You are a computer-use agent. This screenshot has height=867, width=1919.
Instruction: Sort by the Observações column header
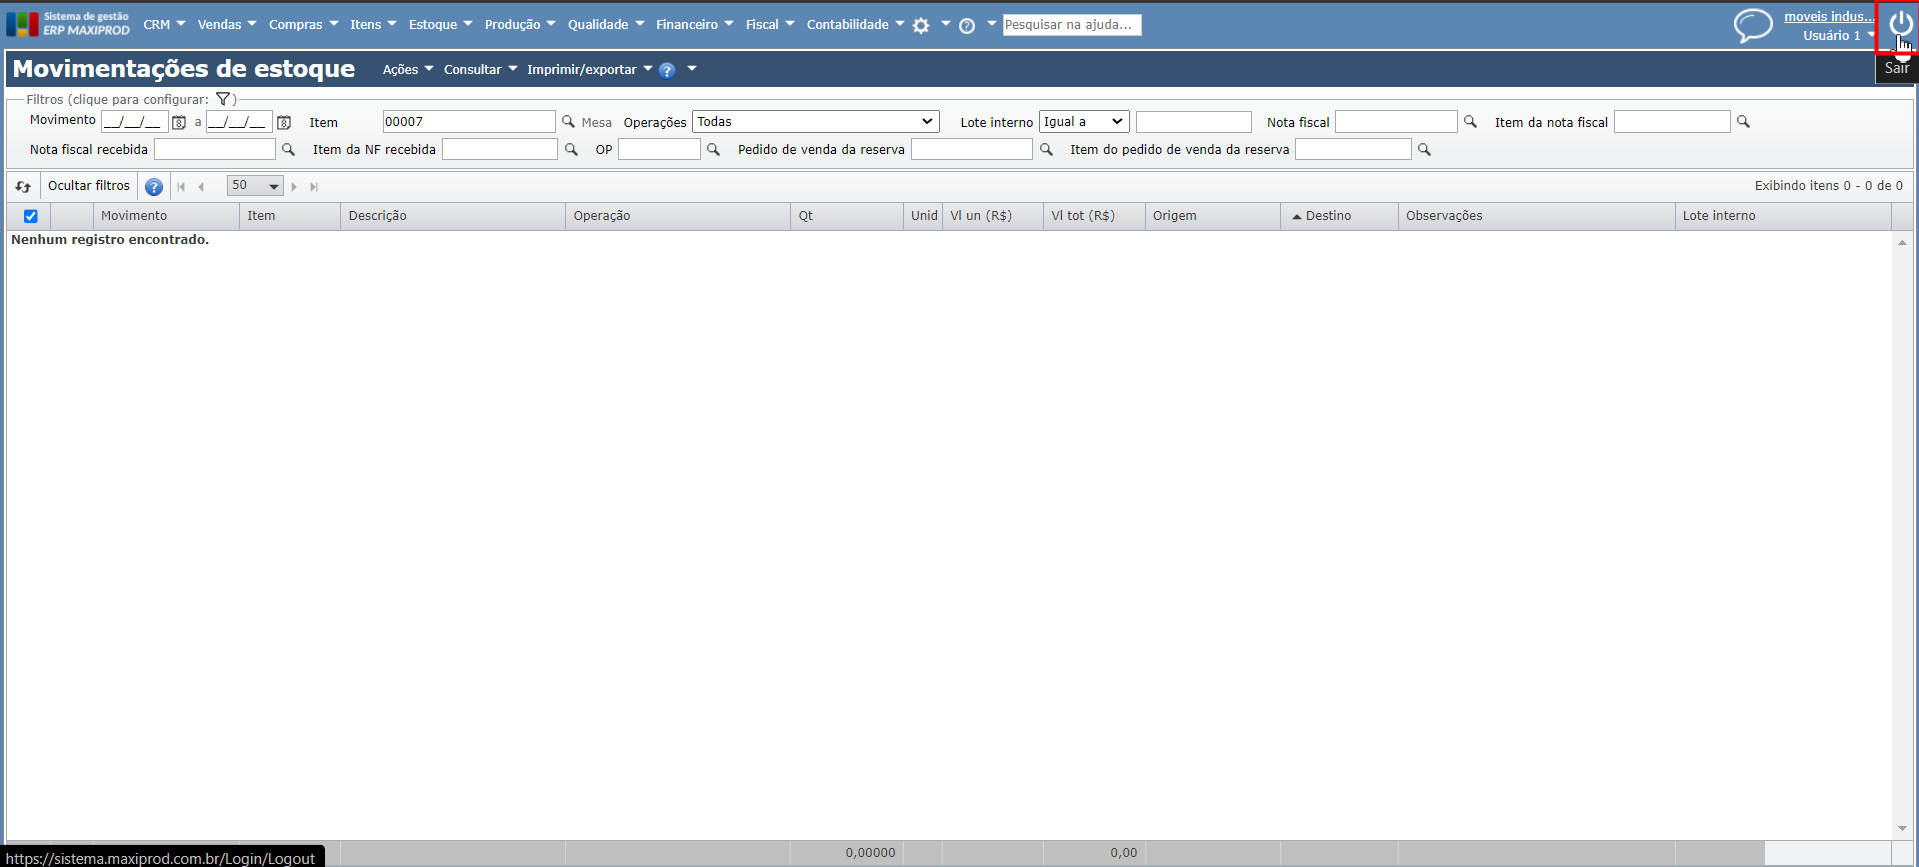coord(1537,216)
